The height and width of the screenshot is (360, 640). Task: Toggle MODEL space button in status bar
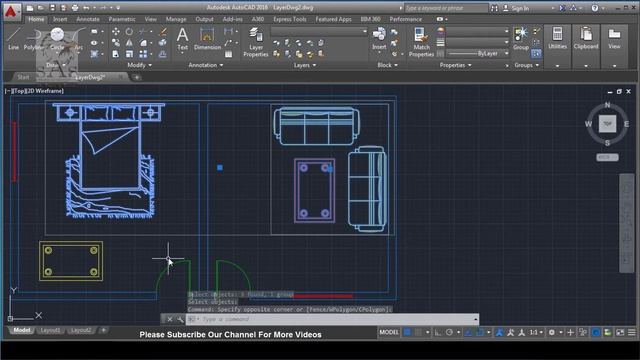click(x=389, y=333)
